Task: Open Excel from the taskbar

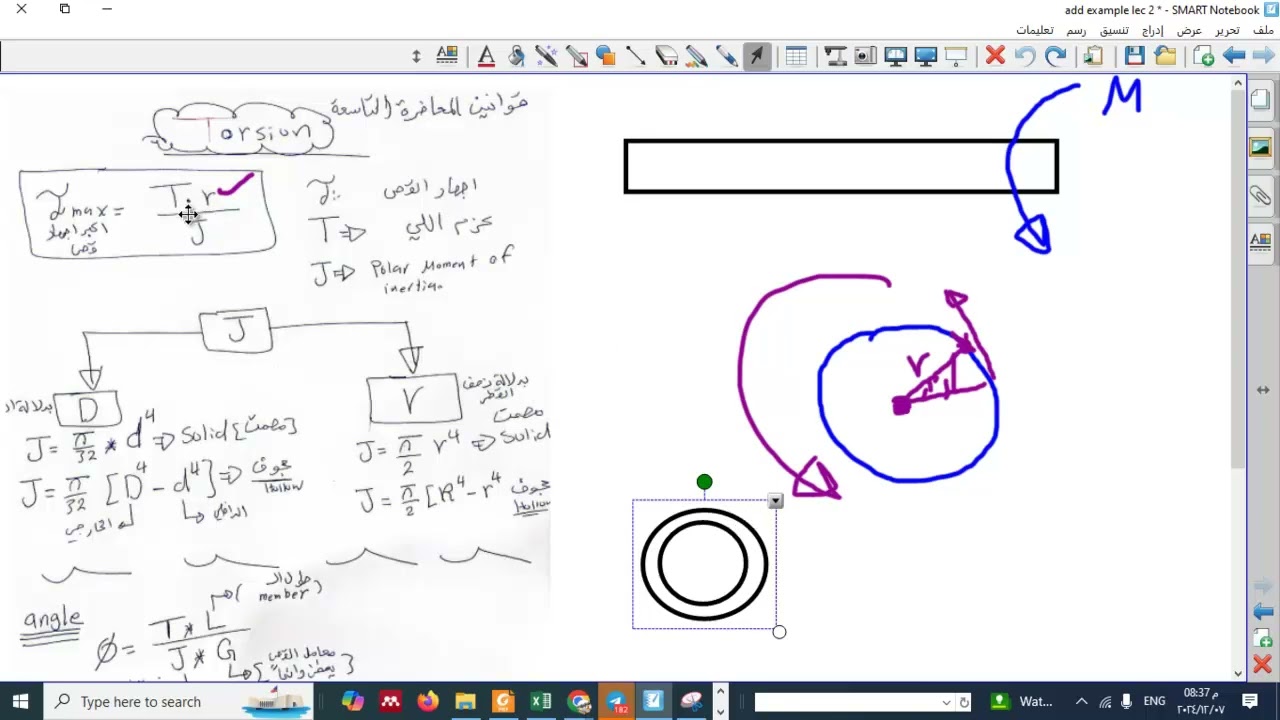Action: coord(541,701)
